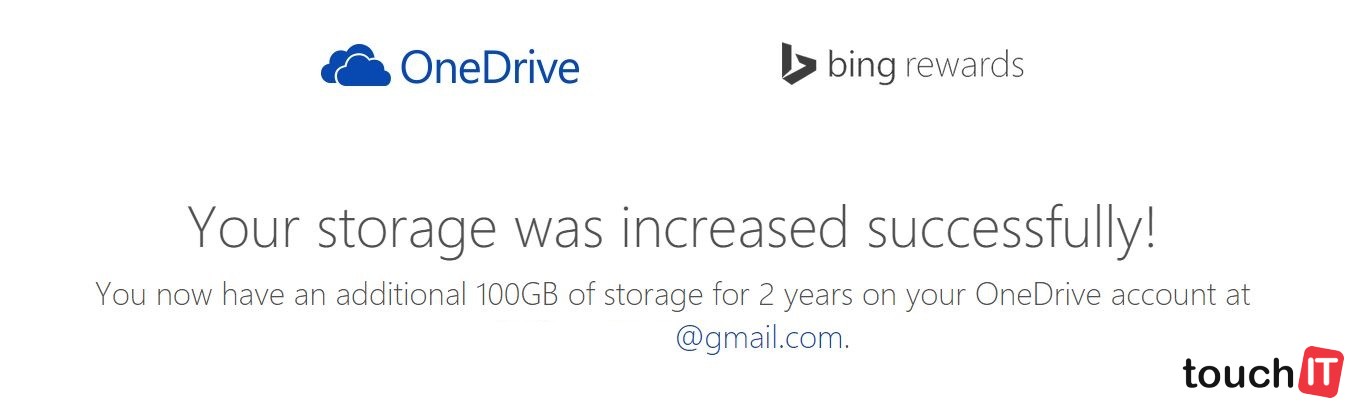Click the word 'Your' in the heading
Image resolution: width=1354 pixels, height=408 pixels.
pyautogui.click(x=245, y=227)
